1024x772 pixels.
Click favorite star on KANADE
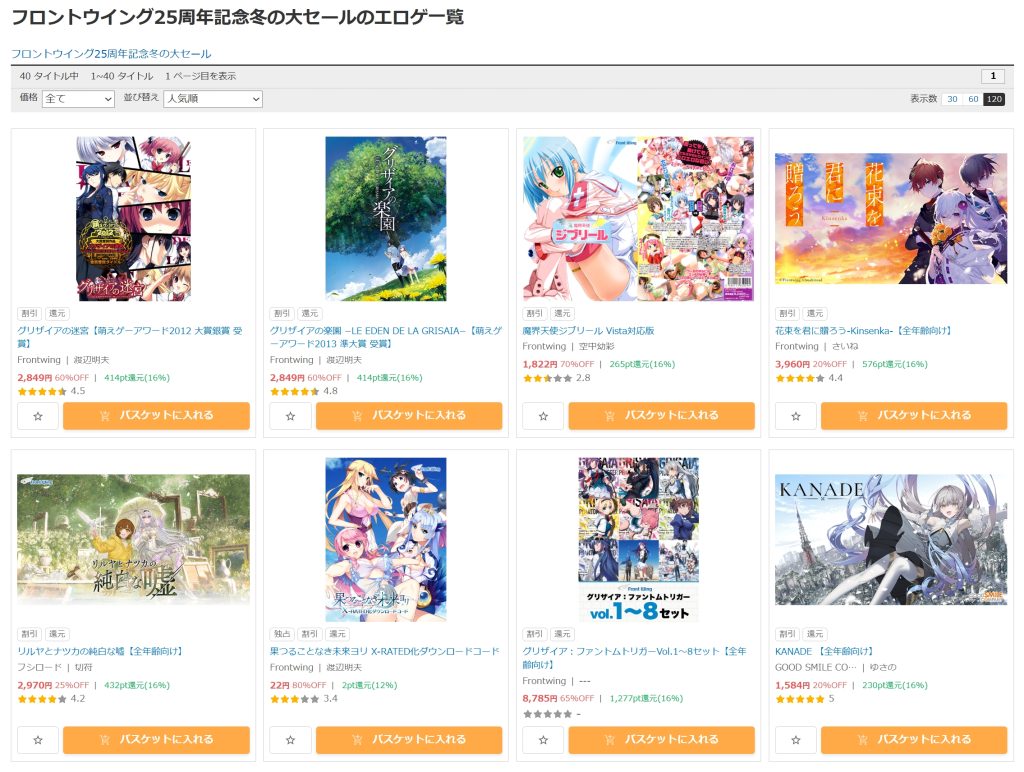[x=795, y=740]
